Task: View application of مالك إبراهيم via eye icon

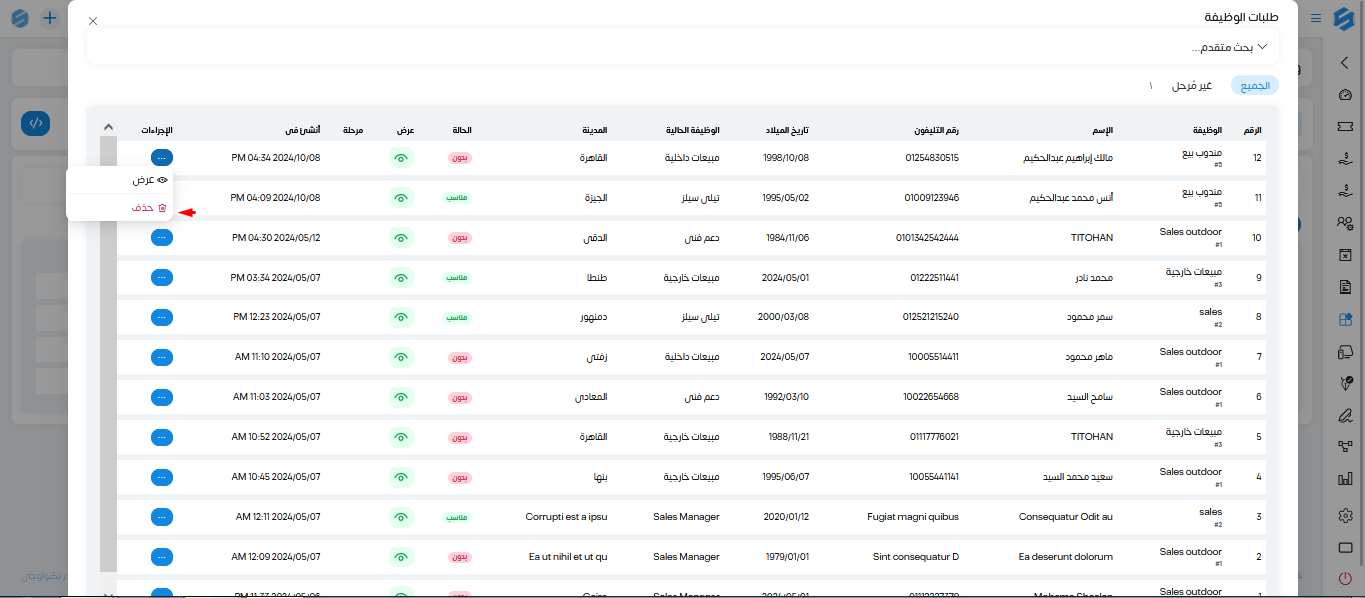Action: point(401,157)
